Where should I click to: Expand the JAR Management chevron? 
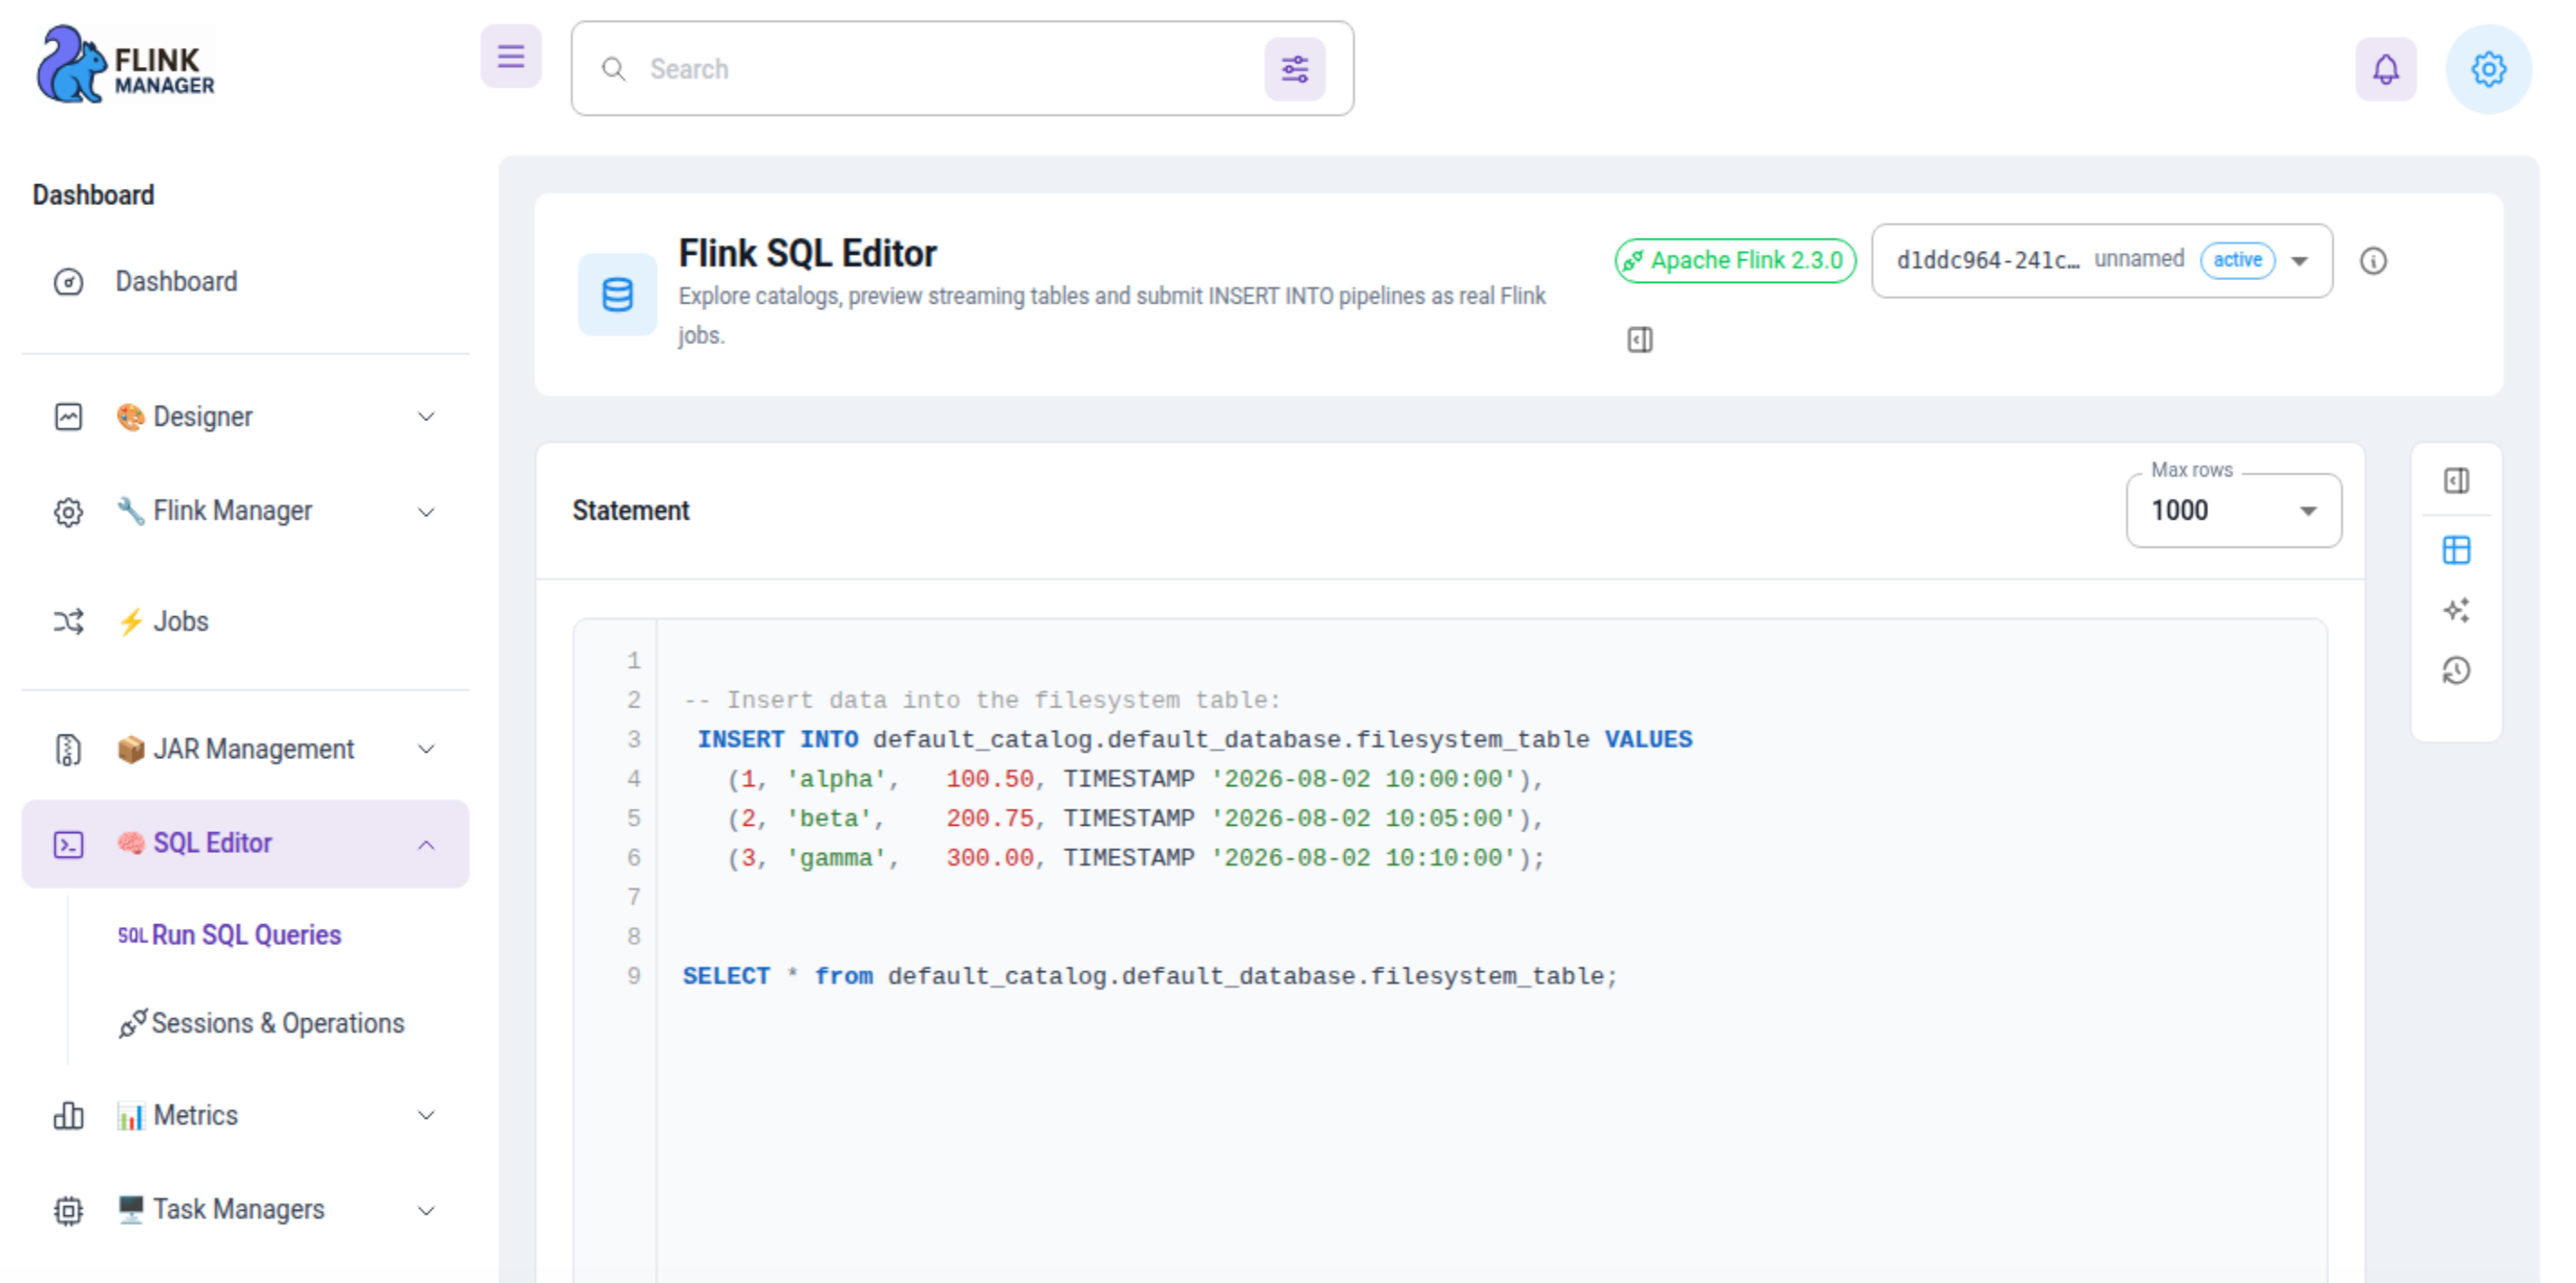point(426,749)
